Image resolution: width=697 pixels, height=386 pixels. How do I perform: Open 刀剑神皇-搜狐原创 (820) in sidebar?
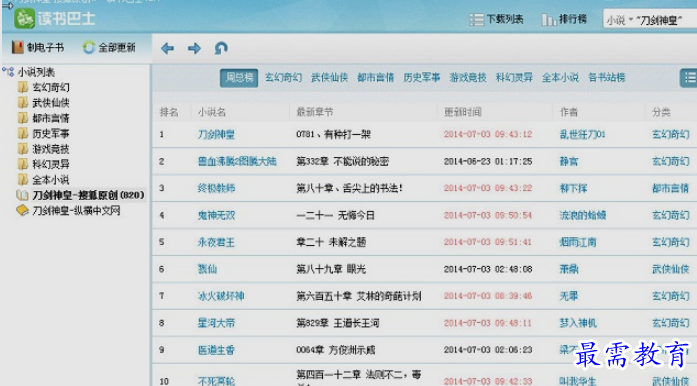click(x=80, y=195)
